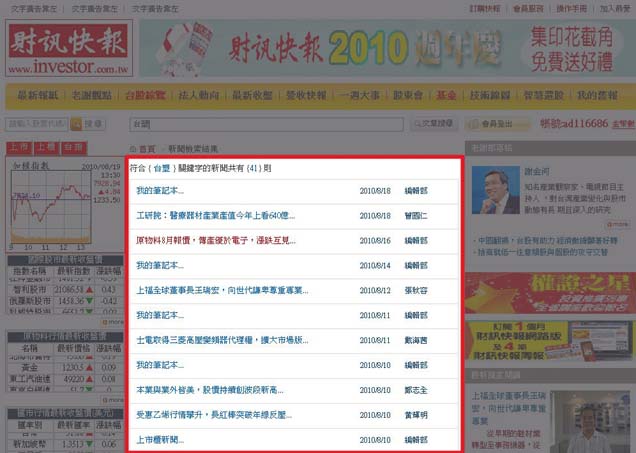Click the 智利股市 index row

[65, 290]
